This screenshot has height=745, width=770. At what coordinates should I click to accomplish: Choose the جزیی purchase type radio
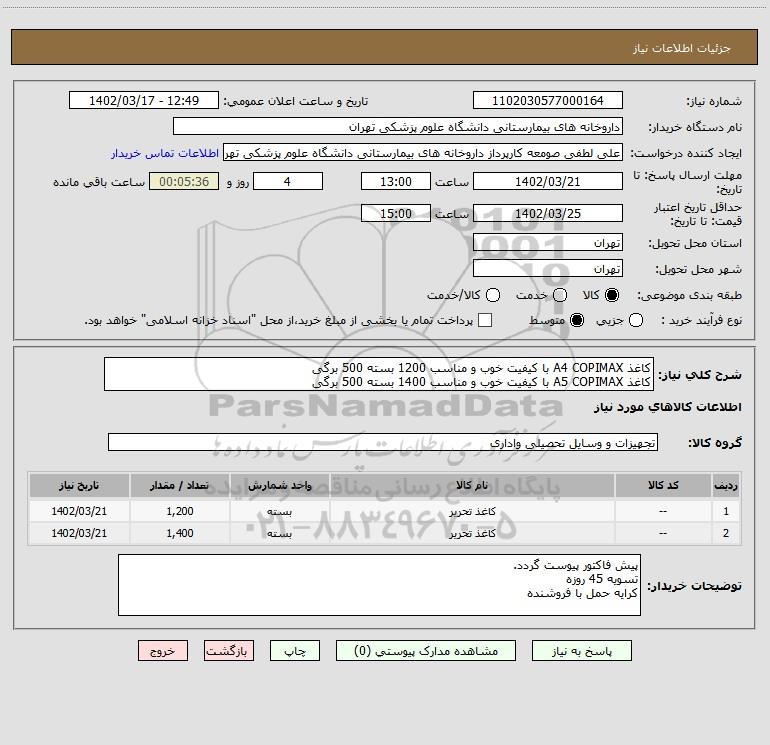point(636,320)
